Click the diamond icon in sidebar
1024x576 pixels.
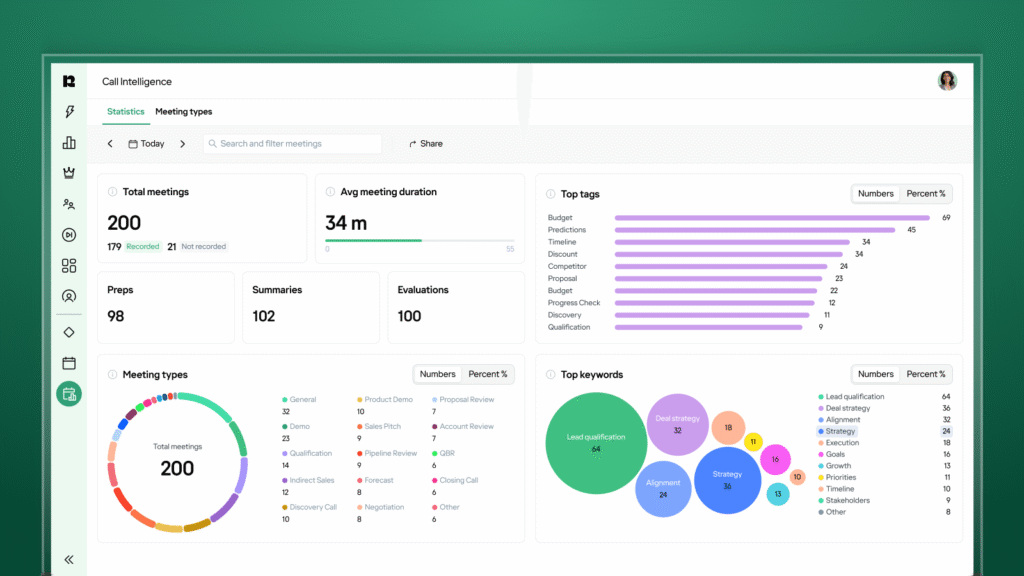(69, 332)
